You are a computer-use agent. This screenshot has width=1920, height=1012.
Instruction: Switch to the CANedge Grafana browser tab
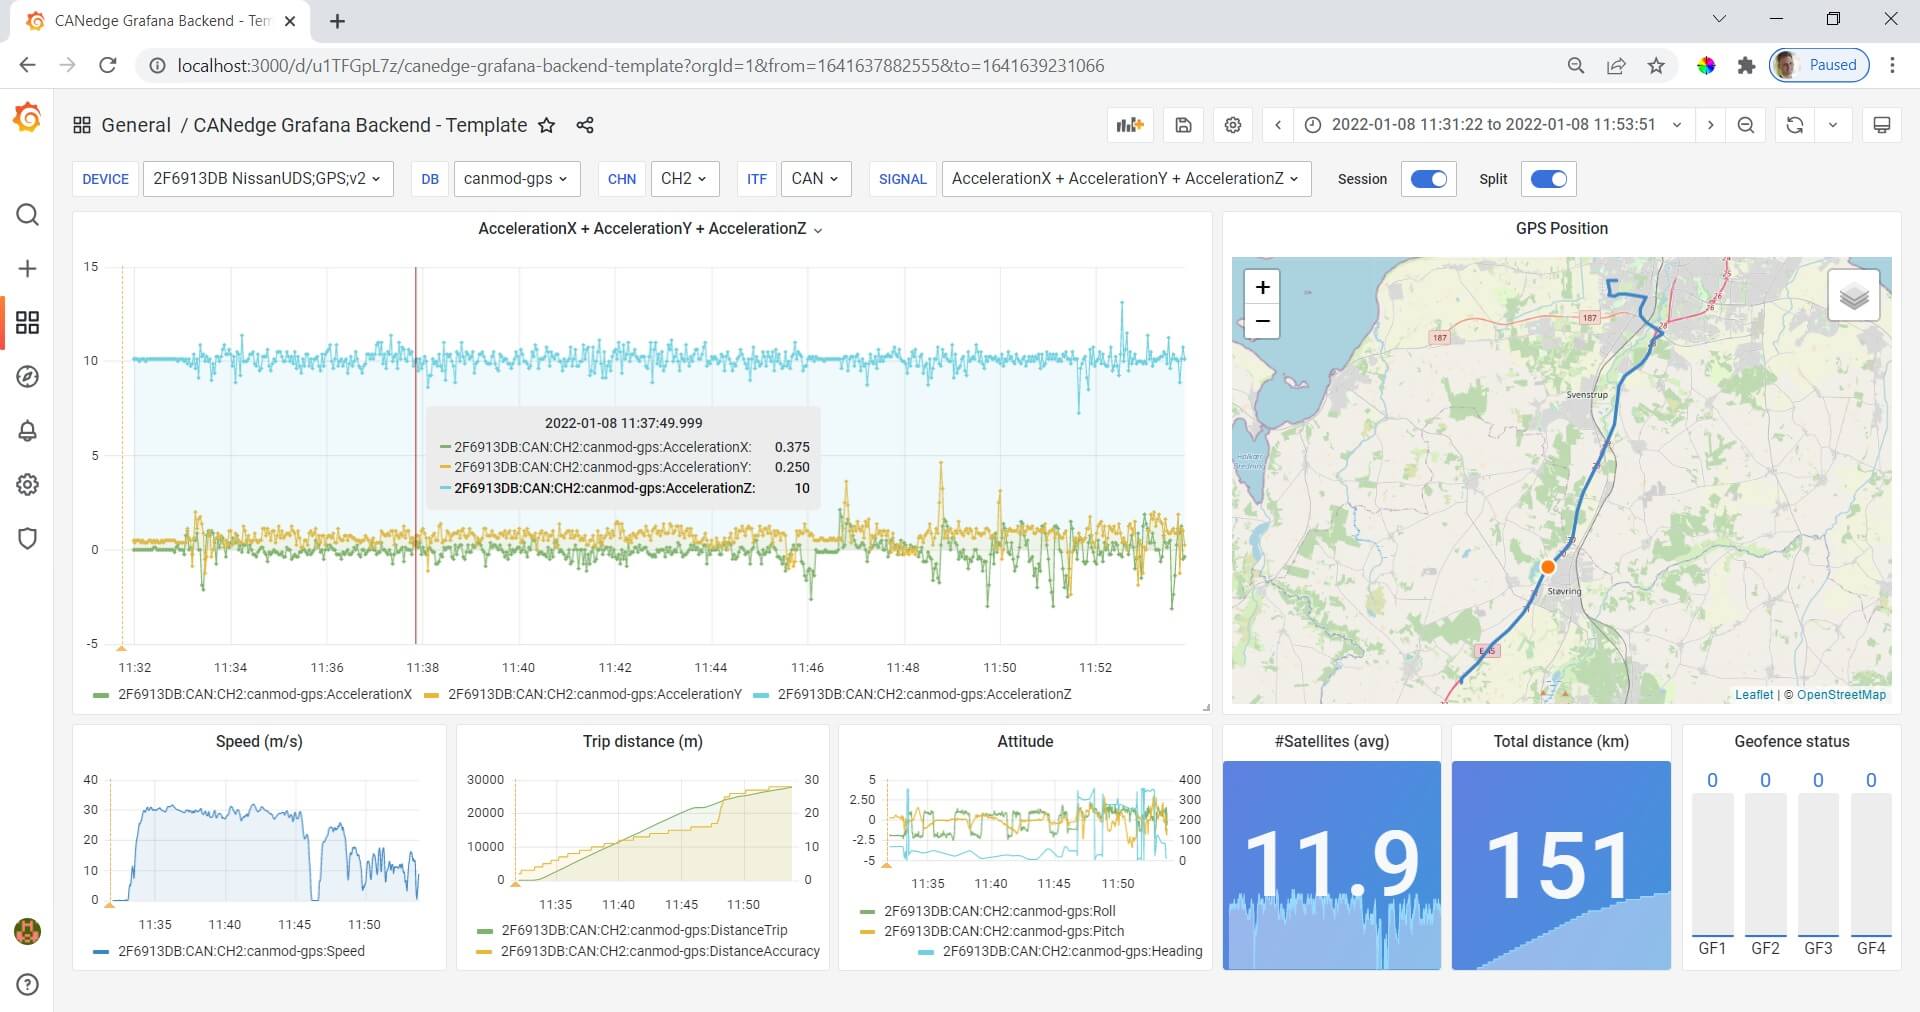[x=160, y=21]
